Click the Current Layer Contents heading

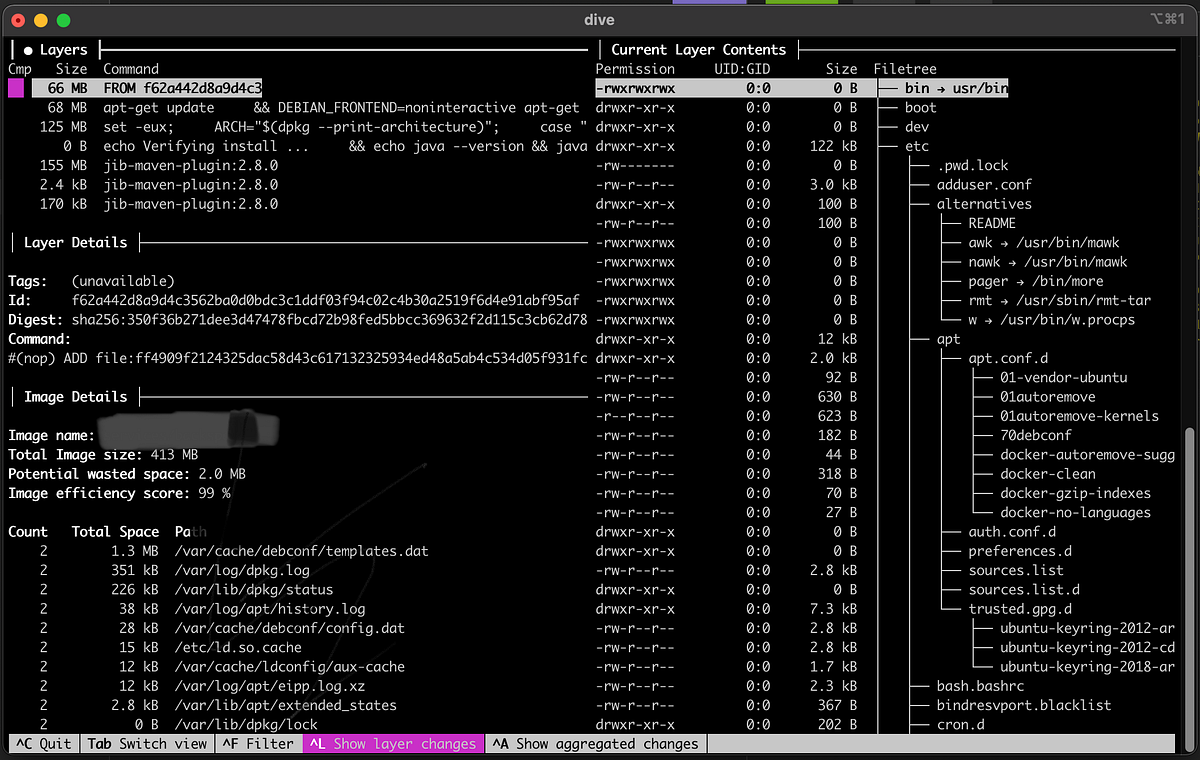point(698,49)
